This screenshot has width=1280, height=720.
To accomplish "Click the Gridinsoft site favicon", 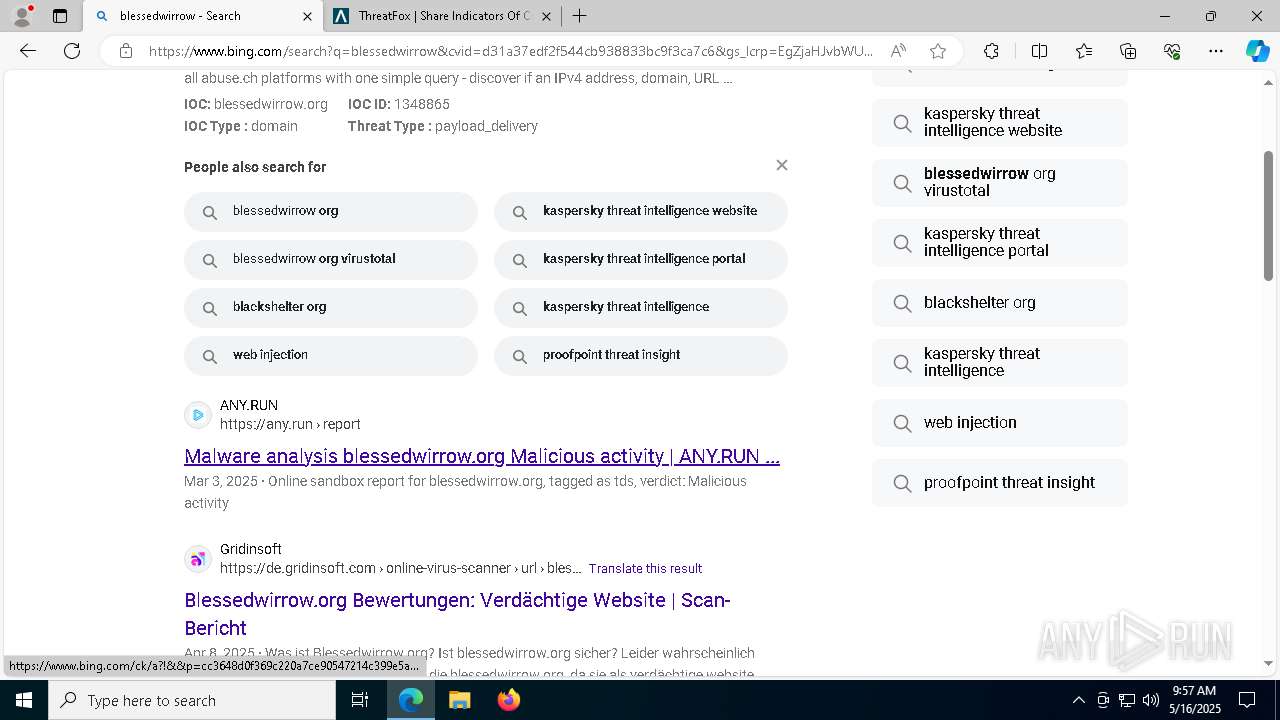I will [x=198, y=558].
